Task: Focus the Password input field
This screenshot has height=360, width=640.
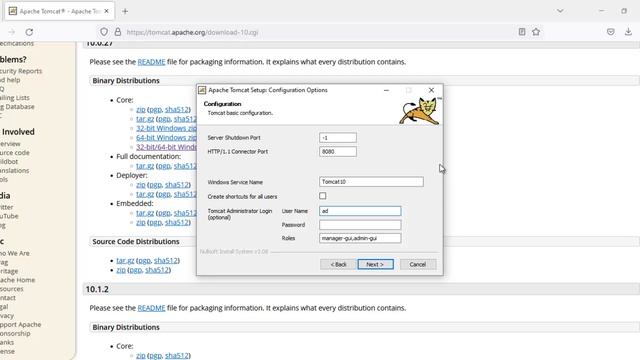Action: tap(360, 224)
